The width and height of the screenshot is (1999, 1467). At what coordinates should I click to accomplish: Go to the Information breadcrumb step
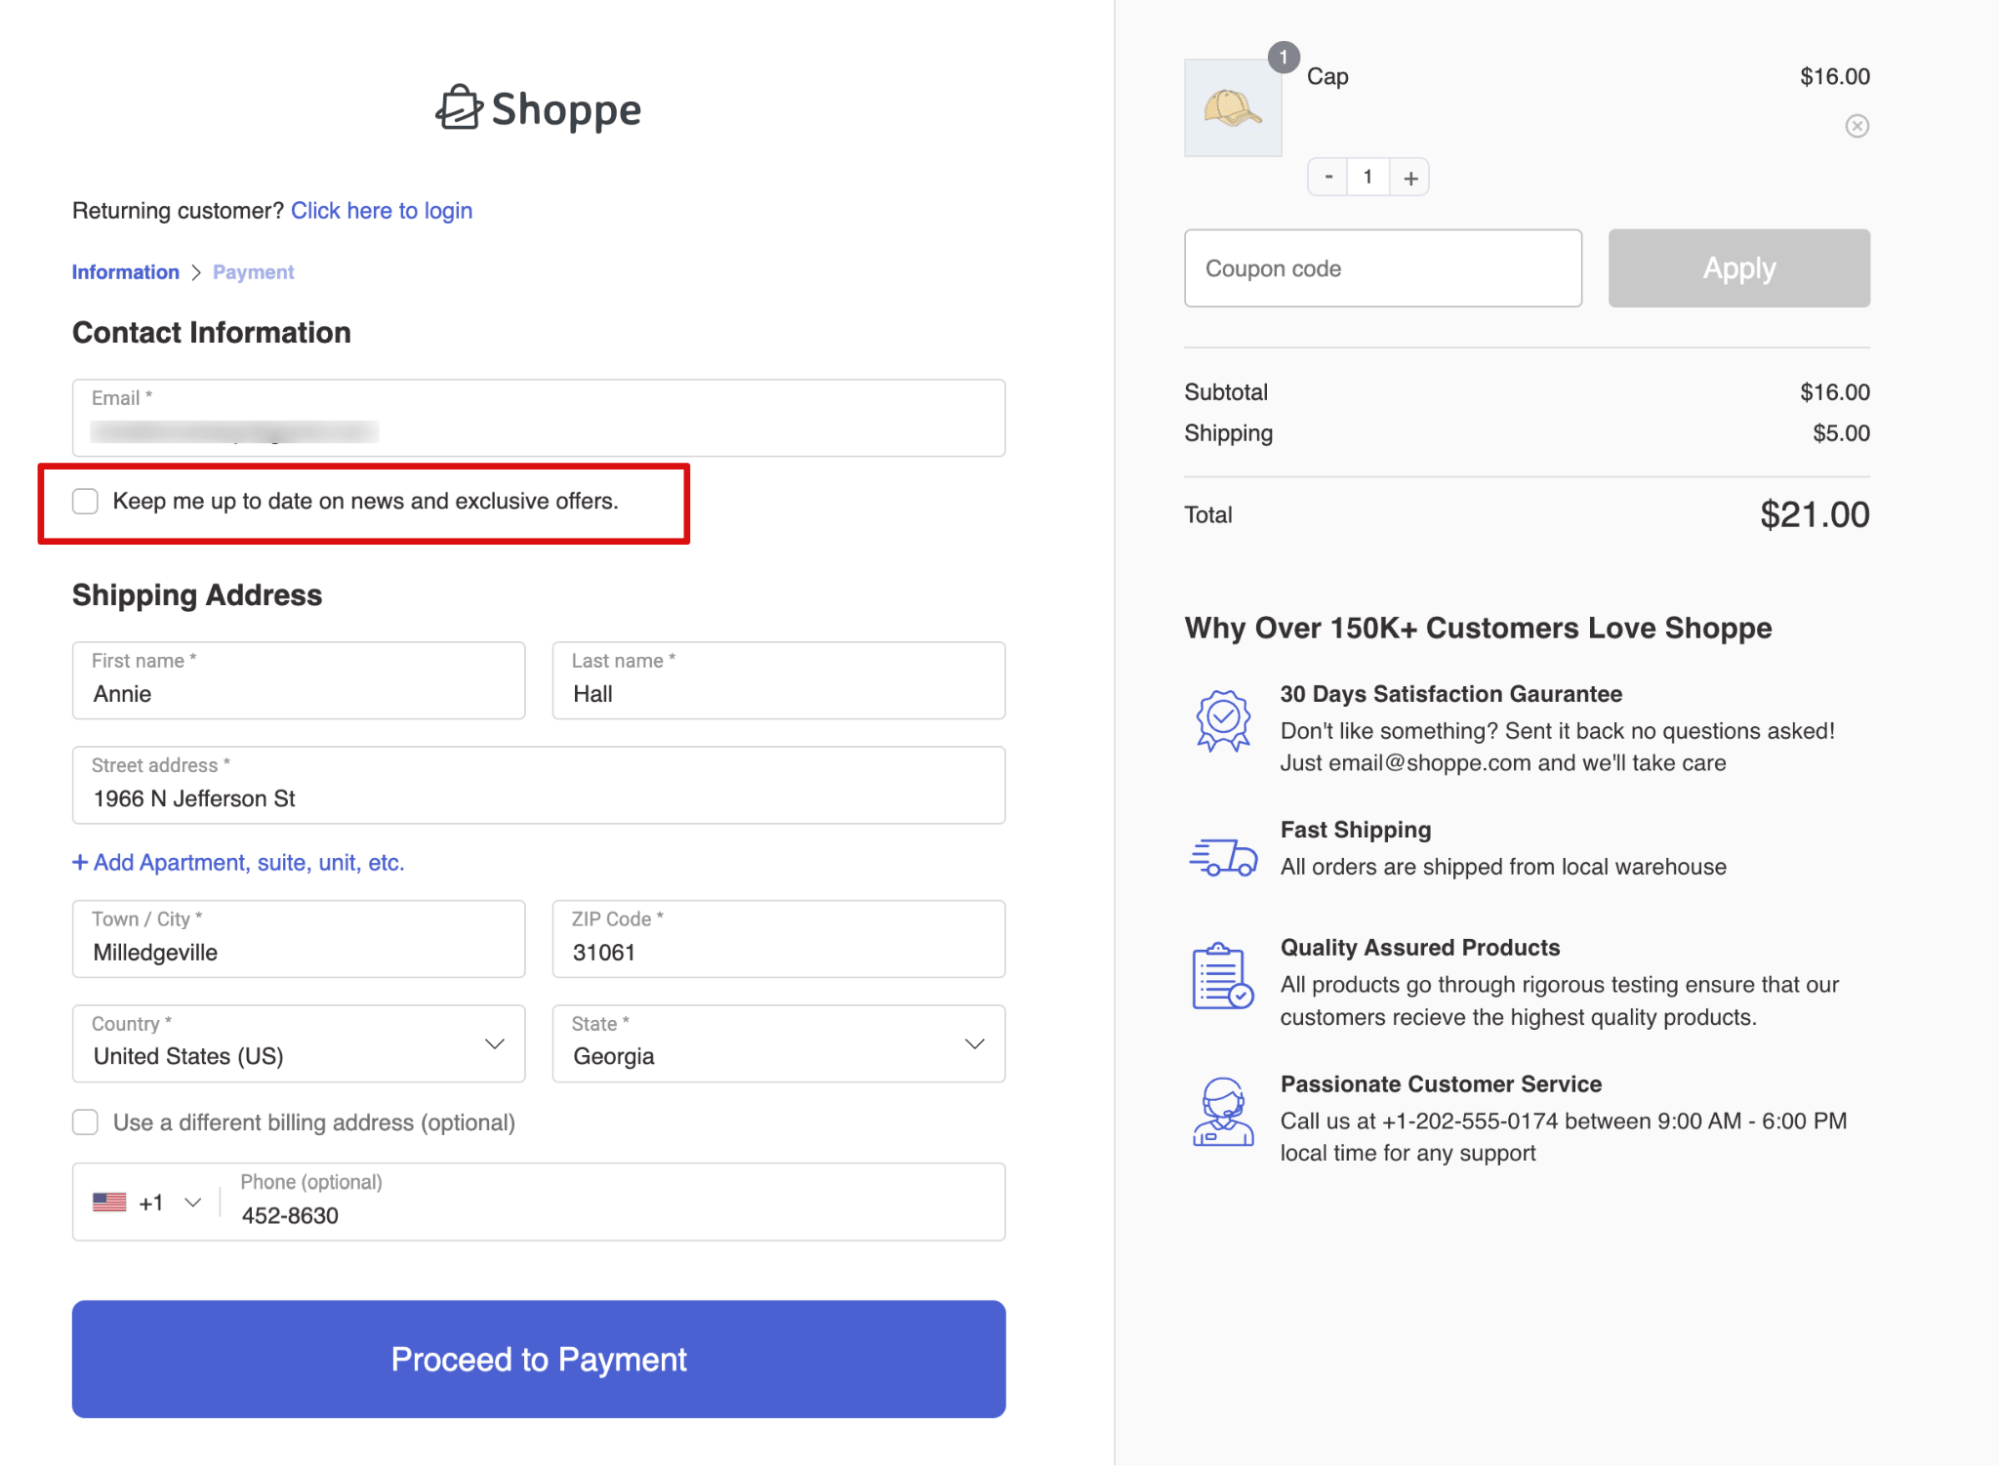[124, 271]
